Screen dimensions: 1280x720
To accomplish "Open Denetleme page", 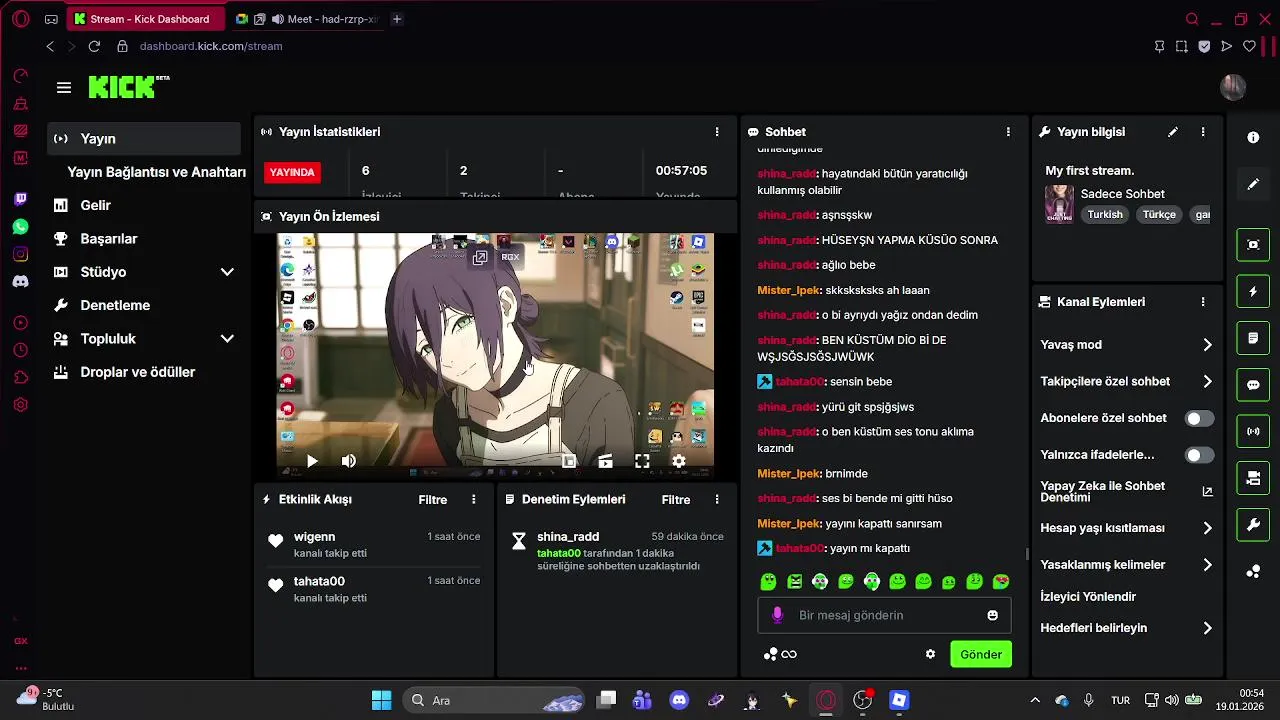I will tap(115, 305).
